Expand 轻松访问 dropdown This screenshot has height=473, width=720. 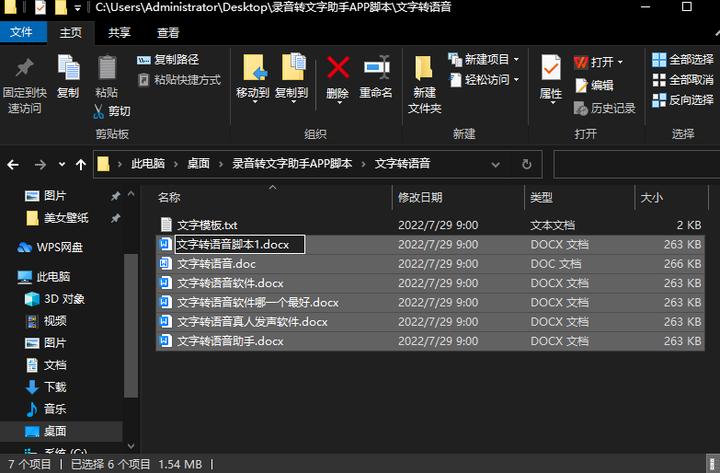pyautogui.click(x=517, y=79)
